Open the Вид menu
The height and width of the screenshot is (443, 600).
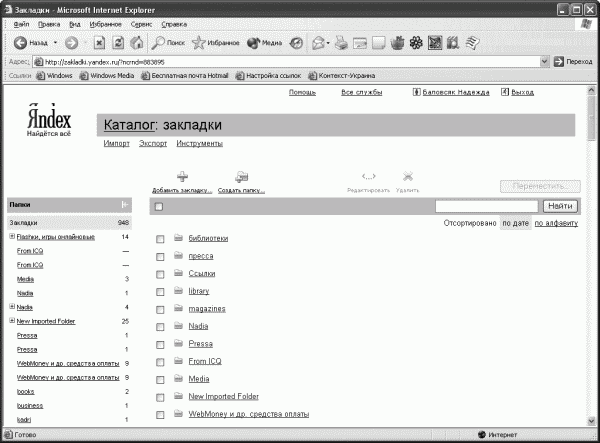[75, 24]
